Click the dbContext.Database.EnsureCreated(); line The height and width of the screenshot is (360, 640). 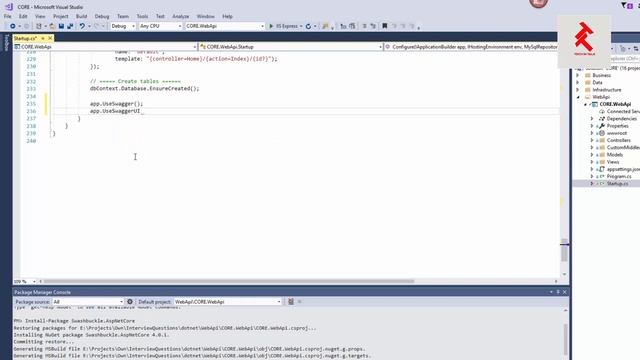click(x=144, y=89)
